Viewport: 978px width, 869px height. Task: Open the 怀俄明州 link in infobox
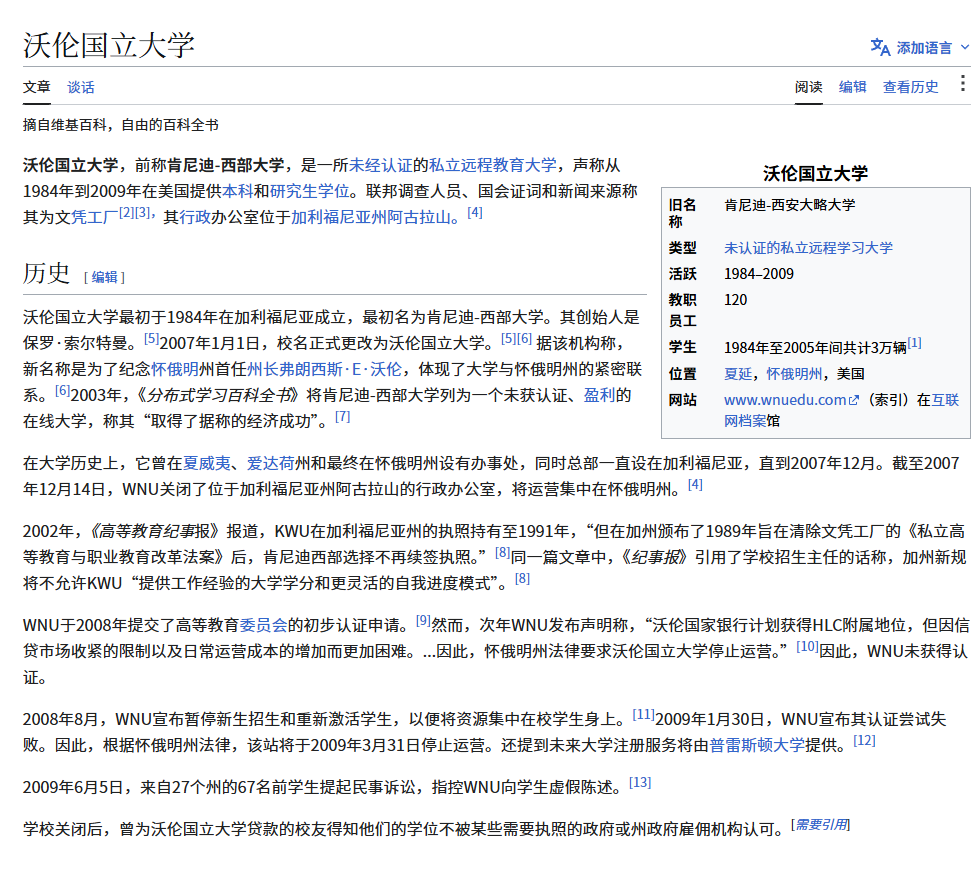(794, 374)
